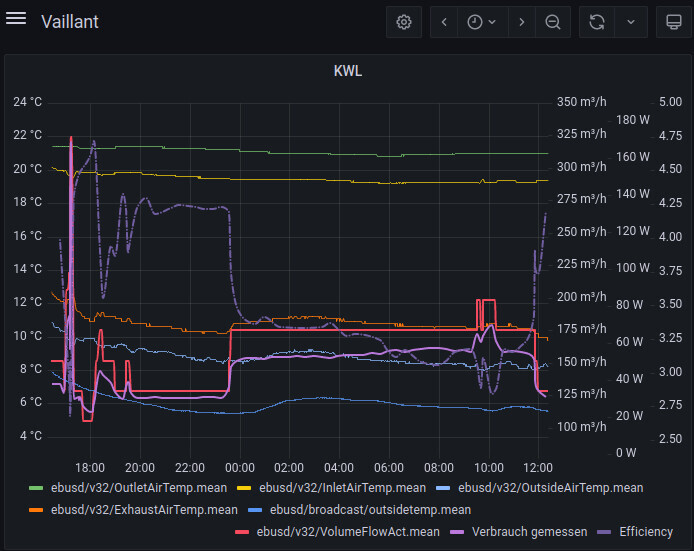Cycle the display view mode
Image resolution: width=694 pixels, height=551 pixels.
coord(668,22)
